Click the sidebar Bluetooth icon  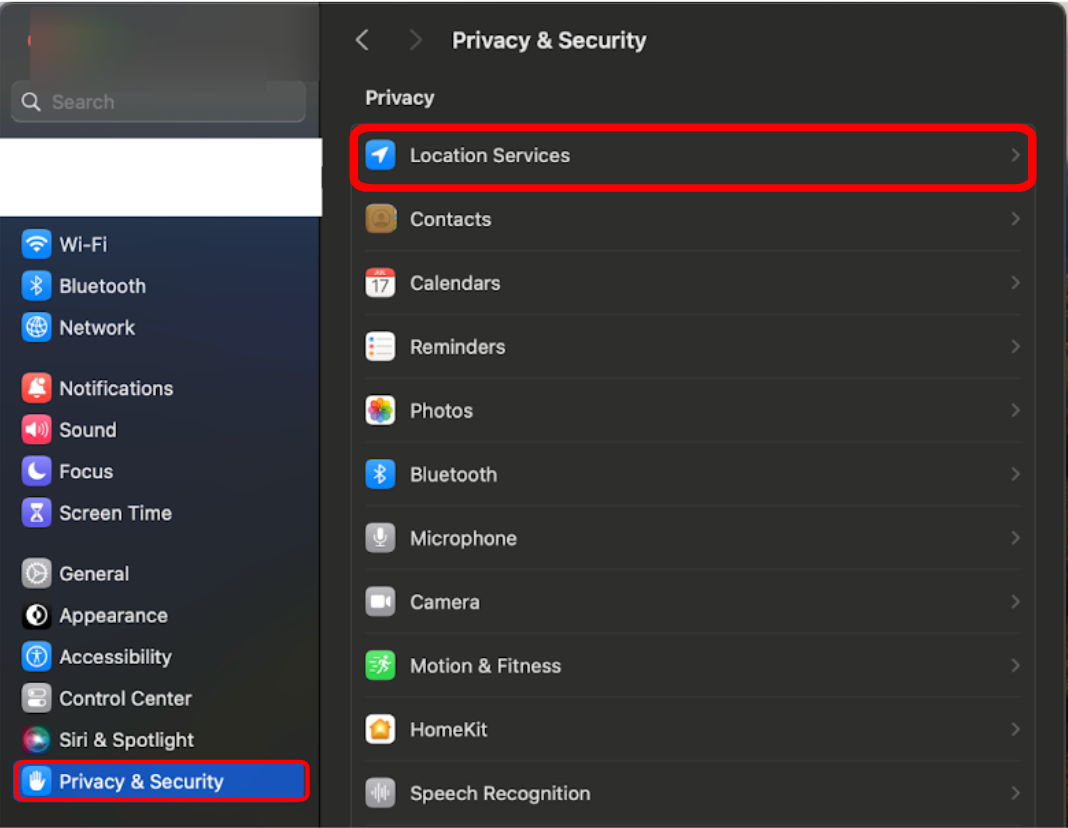pyautogui.click(x=36, y=286)
